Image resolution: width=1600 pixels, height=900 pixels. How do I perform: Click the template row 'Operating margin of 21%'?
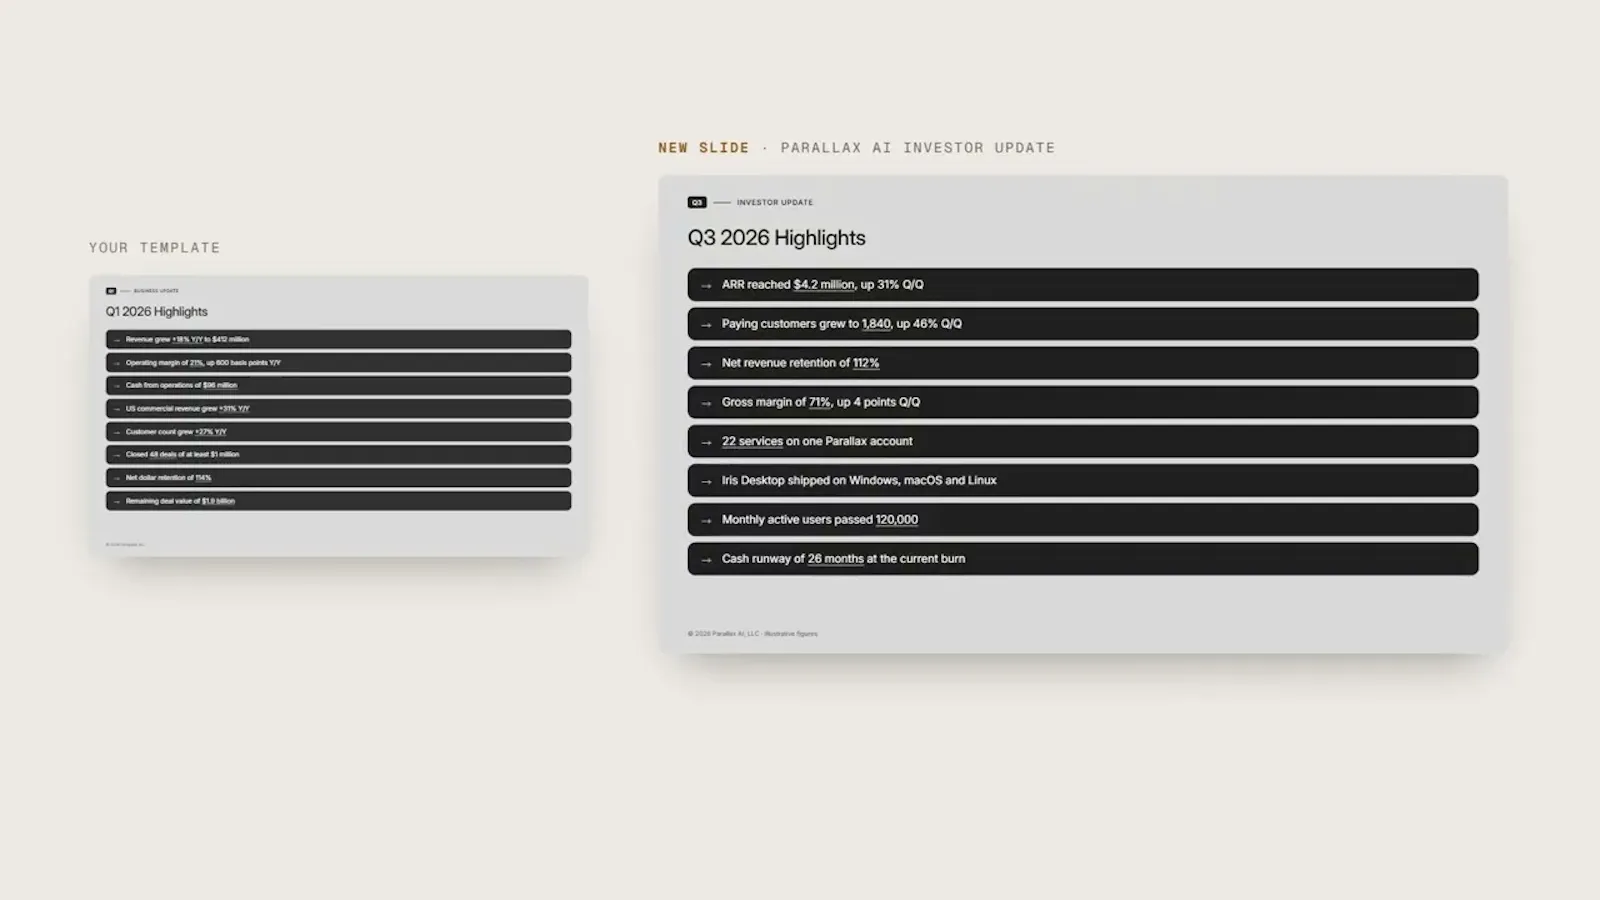point(339,362)
